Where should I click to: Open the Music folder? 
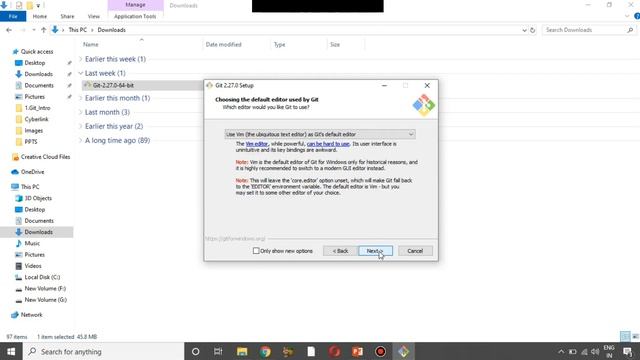[32, 243]
